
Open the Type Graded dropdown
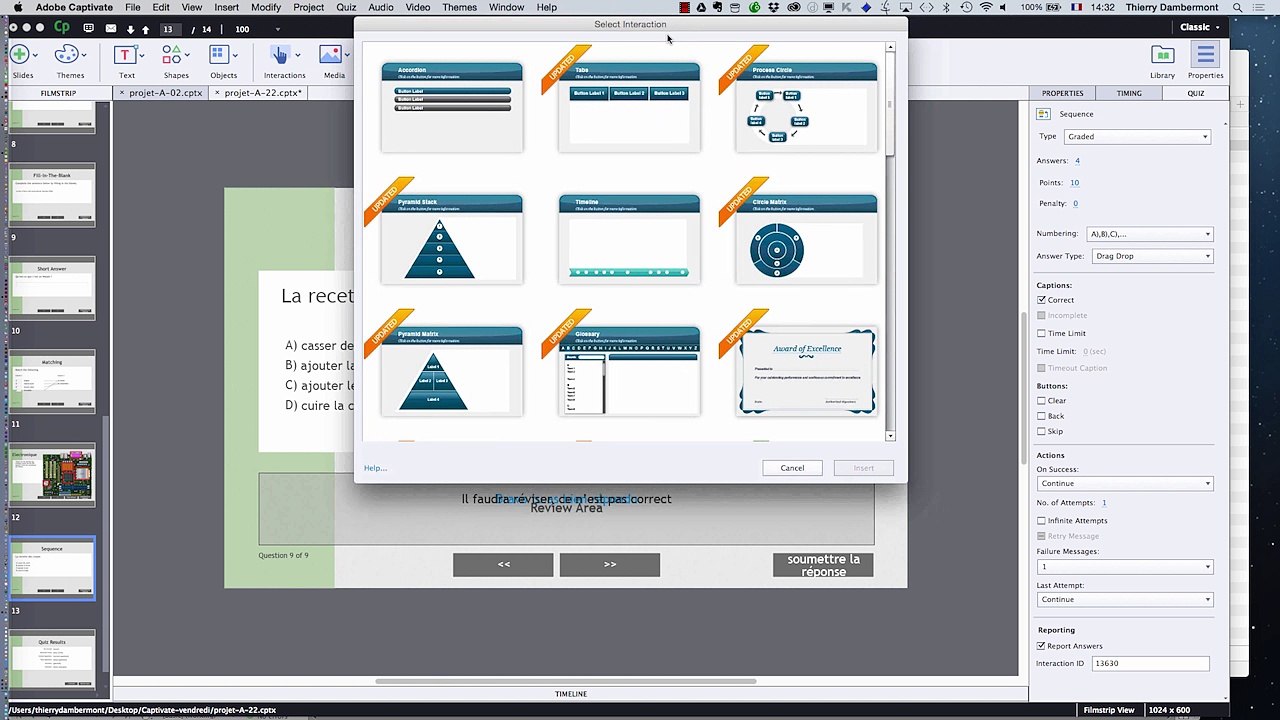(1137, 136)
